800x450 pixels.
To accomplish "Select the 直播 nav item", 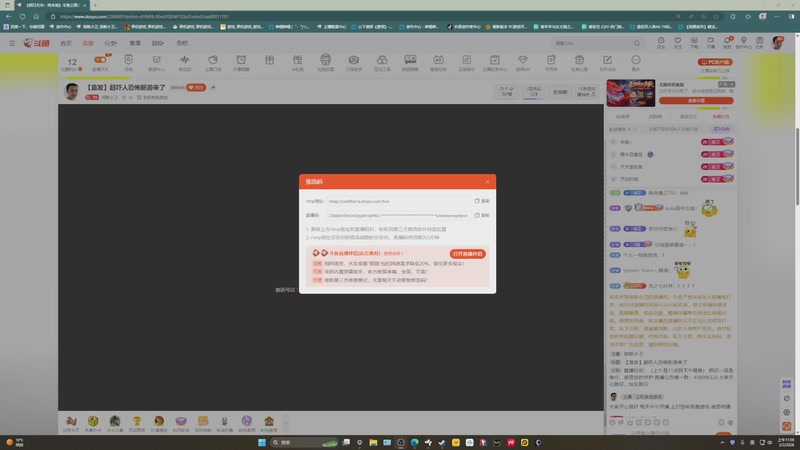I will [x=88, y=43].
